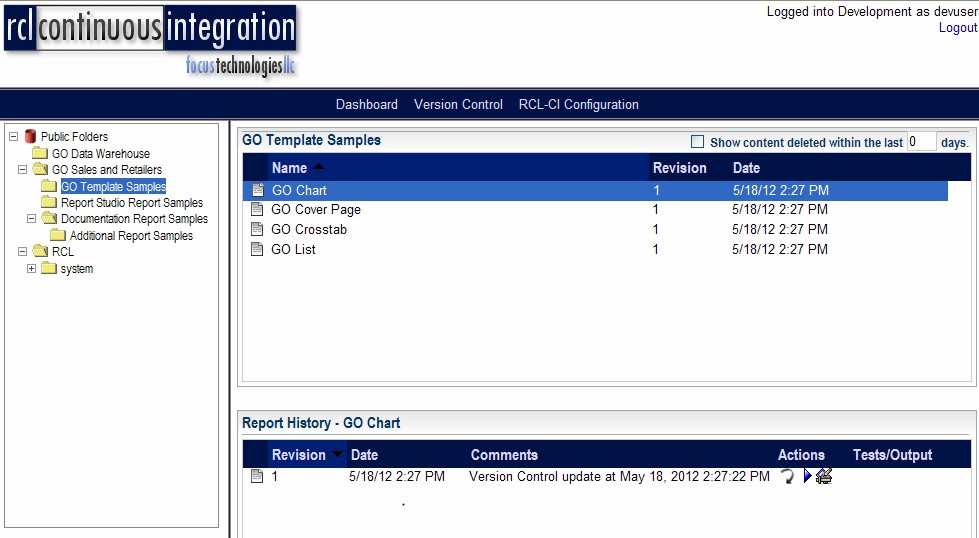The height and width of the screenshot is (538, 979).
Task: Collapse the RCL tree node
Action: click(22, 252)
